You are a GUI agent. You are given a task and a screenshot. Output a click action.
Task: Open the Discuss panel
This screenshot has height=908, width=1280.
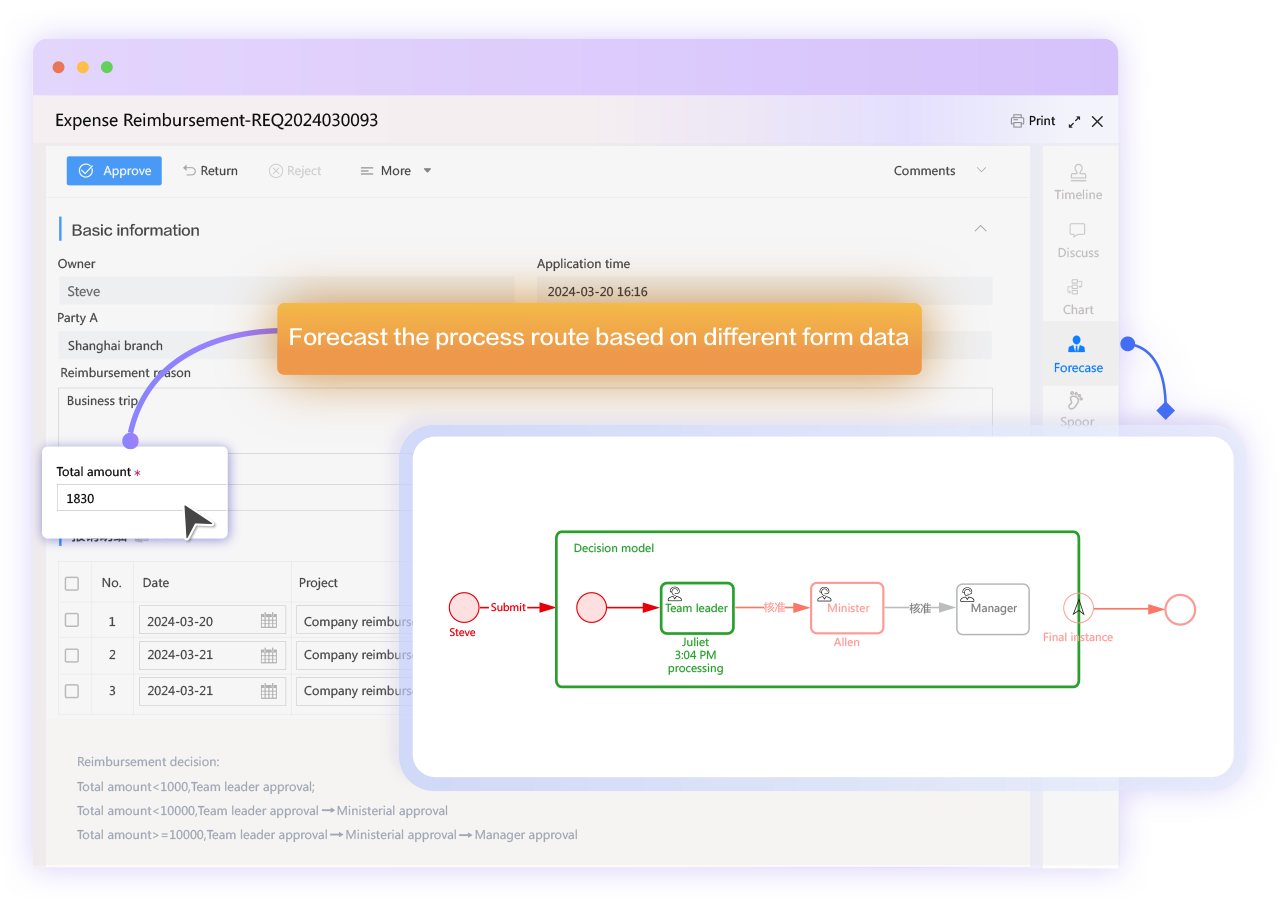pos(1078,240)
